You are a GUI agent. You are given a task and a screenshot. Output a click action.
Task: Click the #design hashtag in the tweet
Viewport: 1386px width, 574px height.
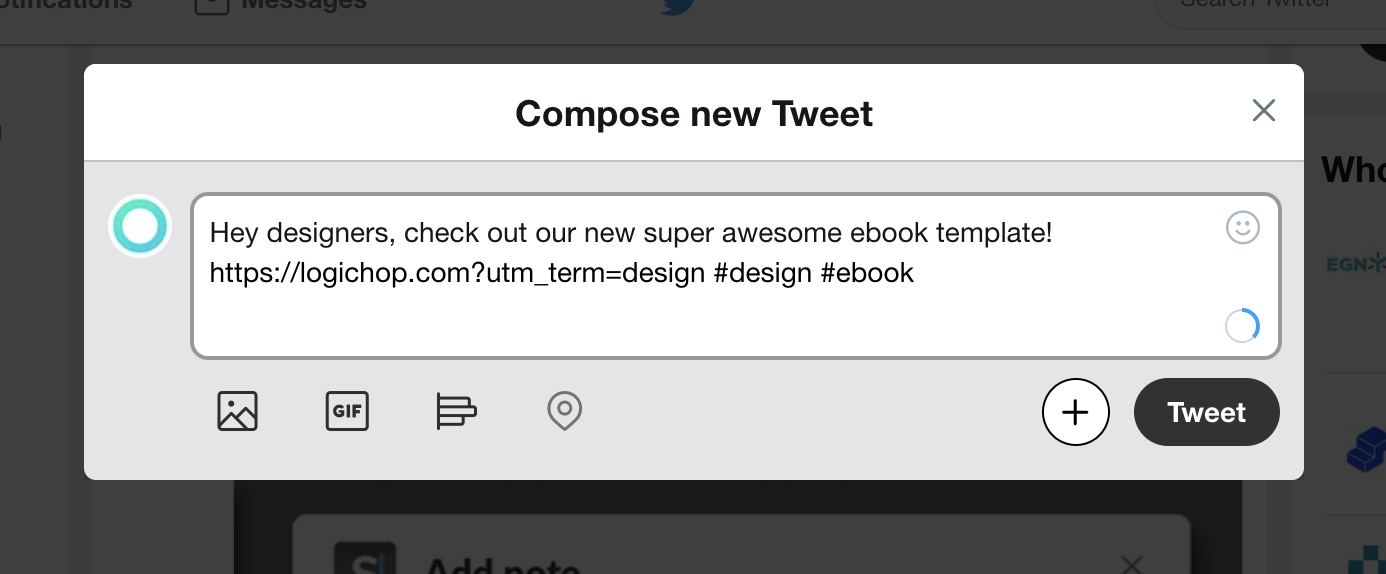763,273
